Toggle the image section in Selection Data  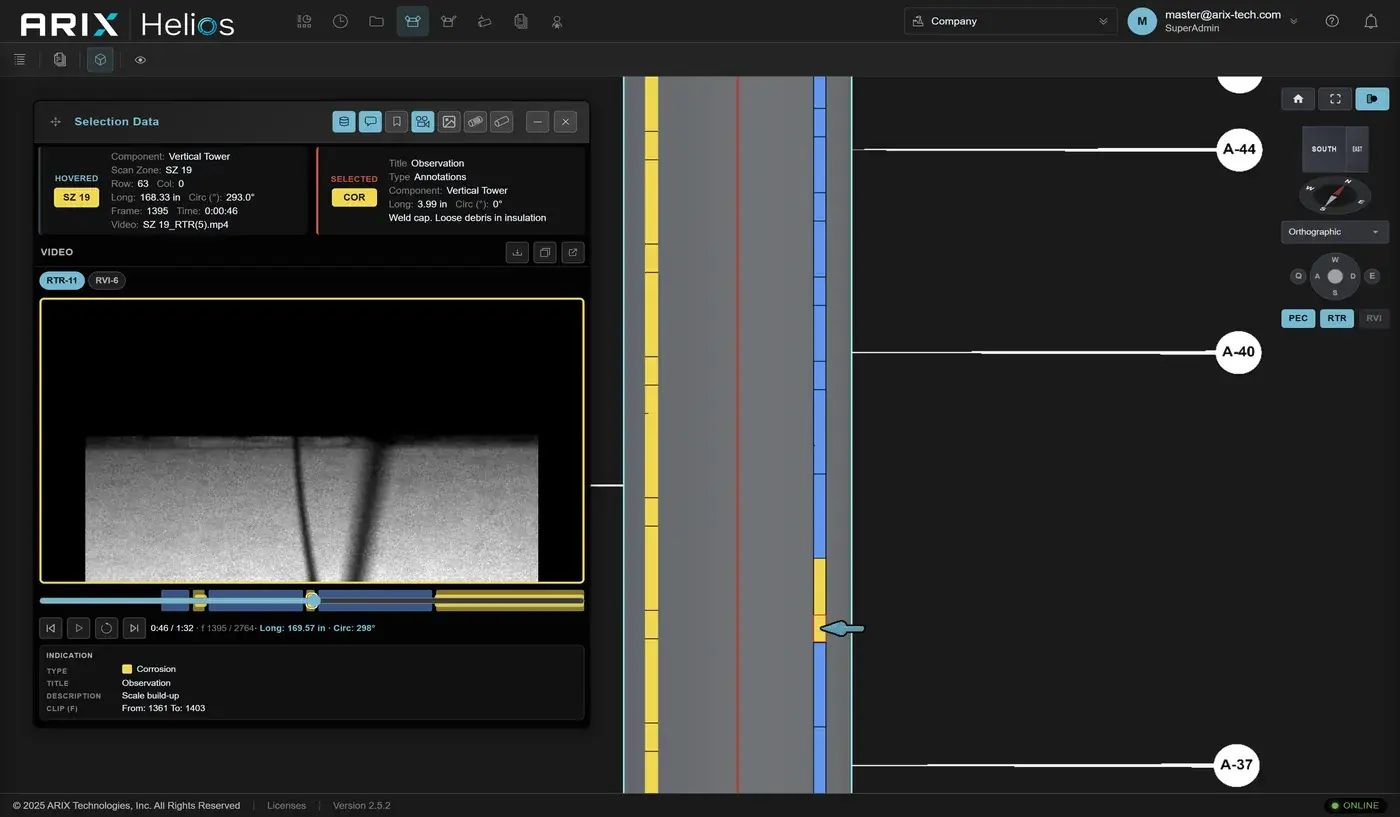(449, 122)
